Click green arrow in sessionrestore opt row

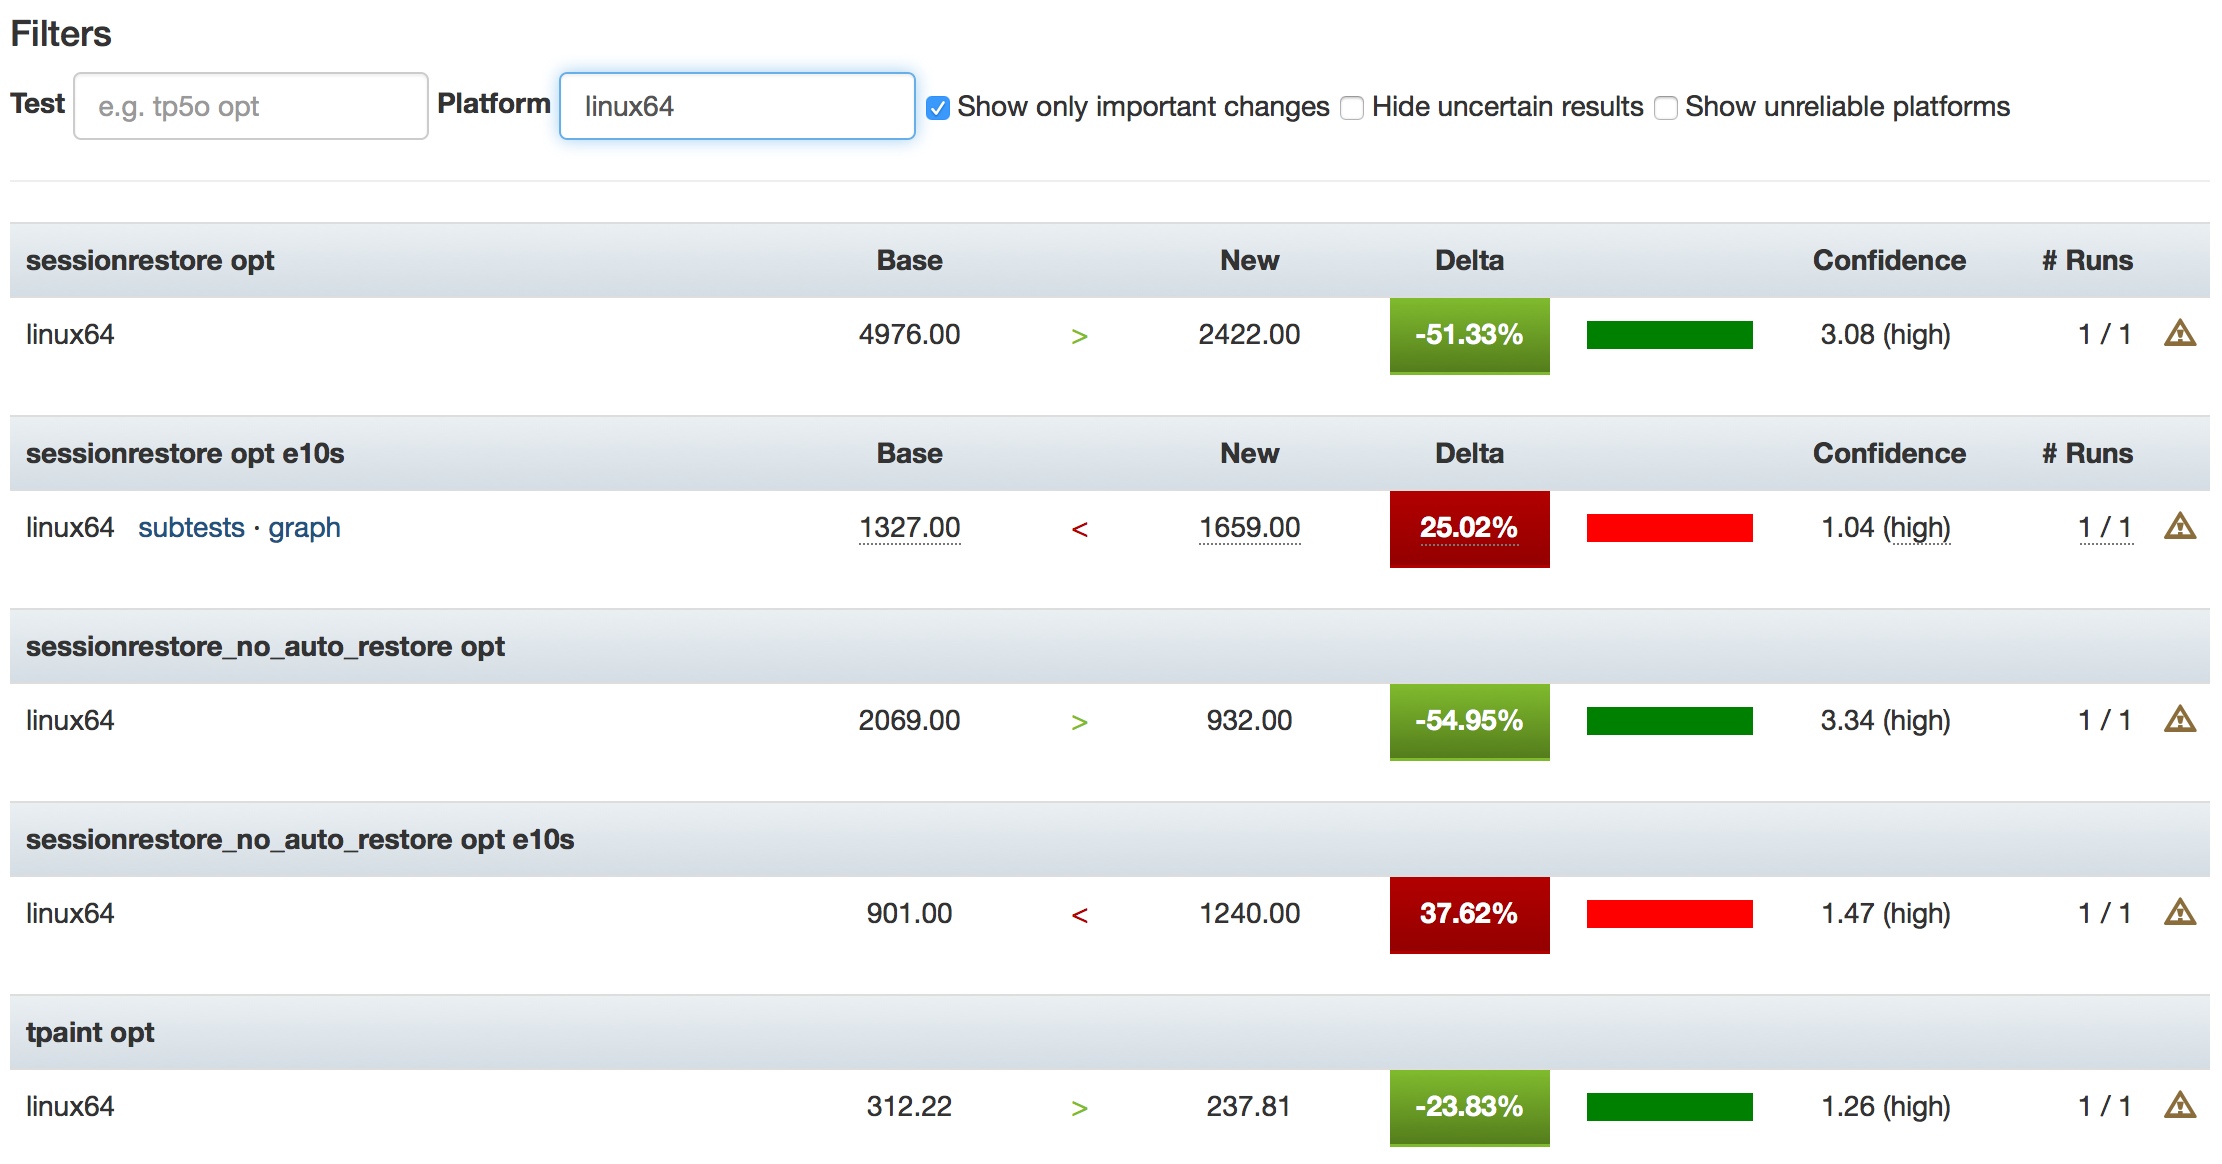[1079, 336]
